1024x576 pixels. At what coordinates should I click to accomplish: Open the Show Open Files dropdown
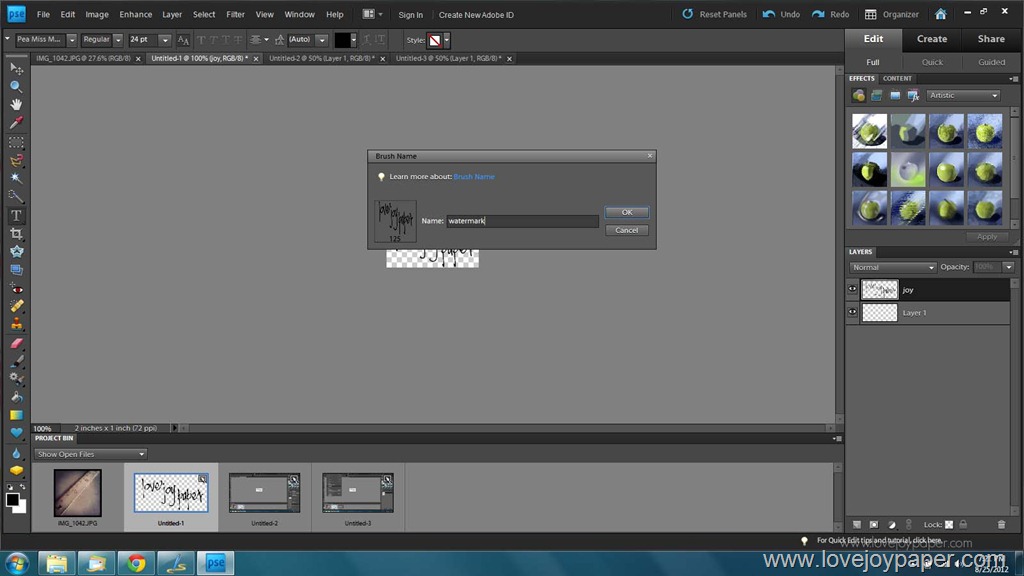coord(90,454)
